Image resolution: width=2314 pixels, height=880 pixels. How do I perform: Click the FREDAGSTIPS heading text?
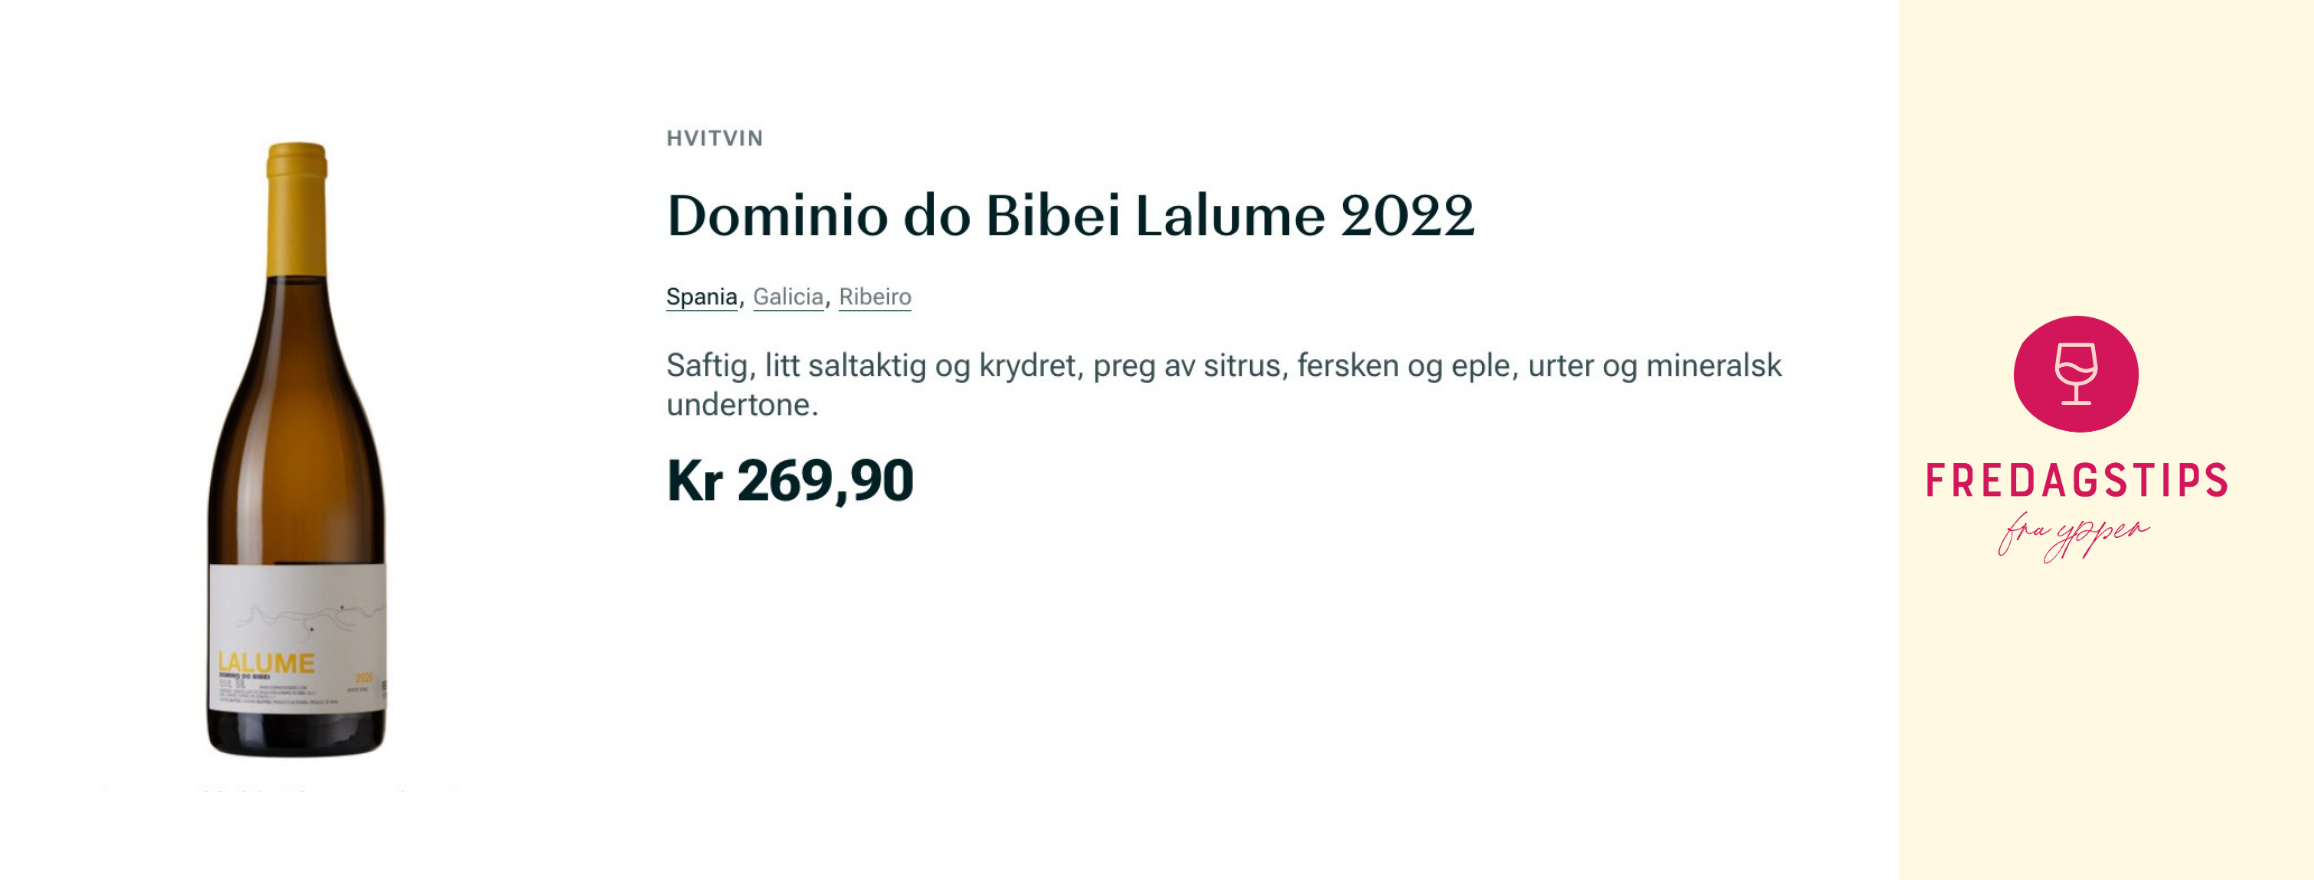point(2076,481)
